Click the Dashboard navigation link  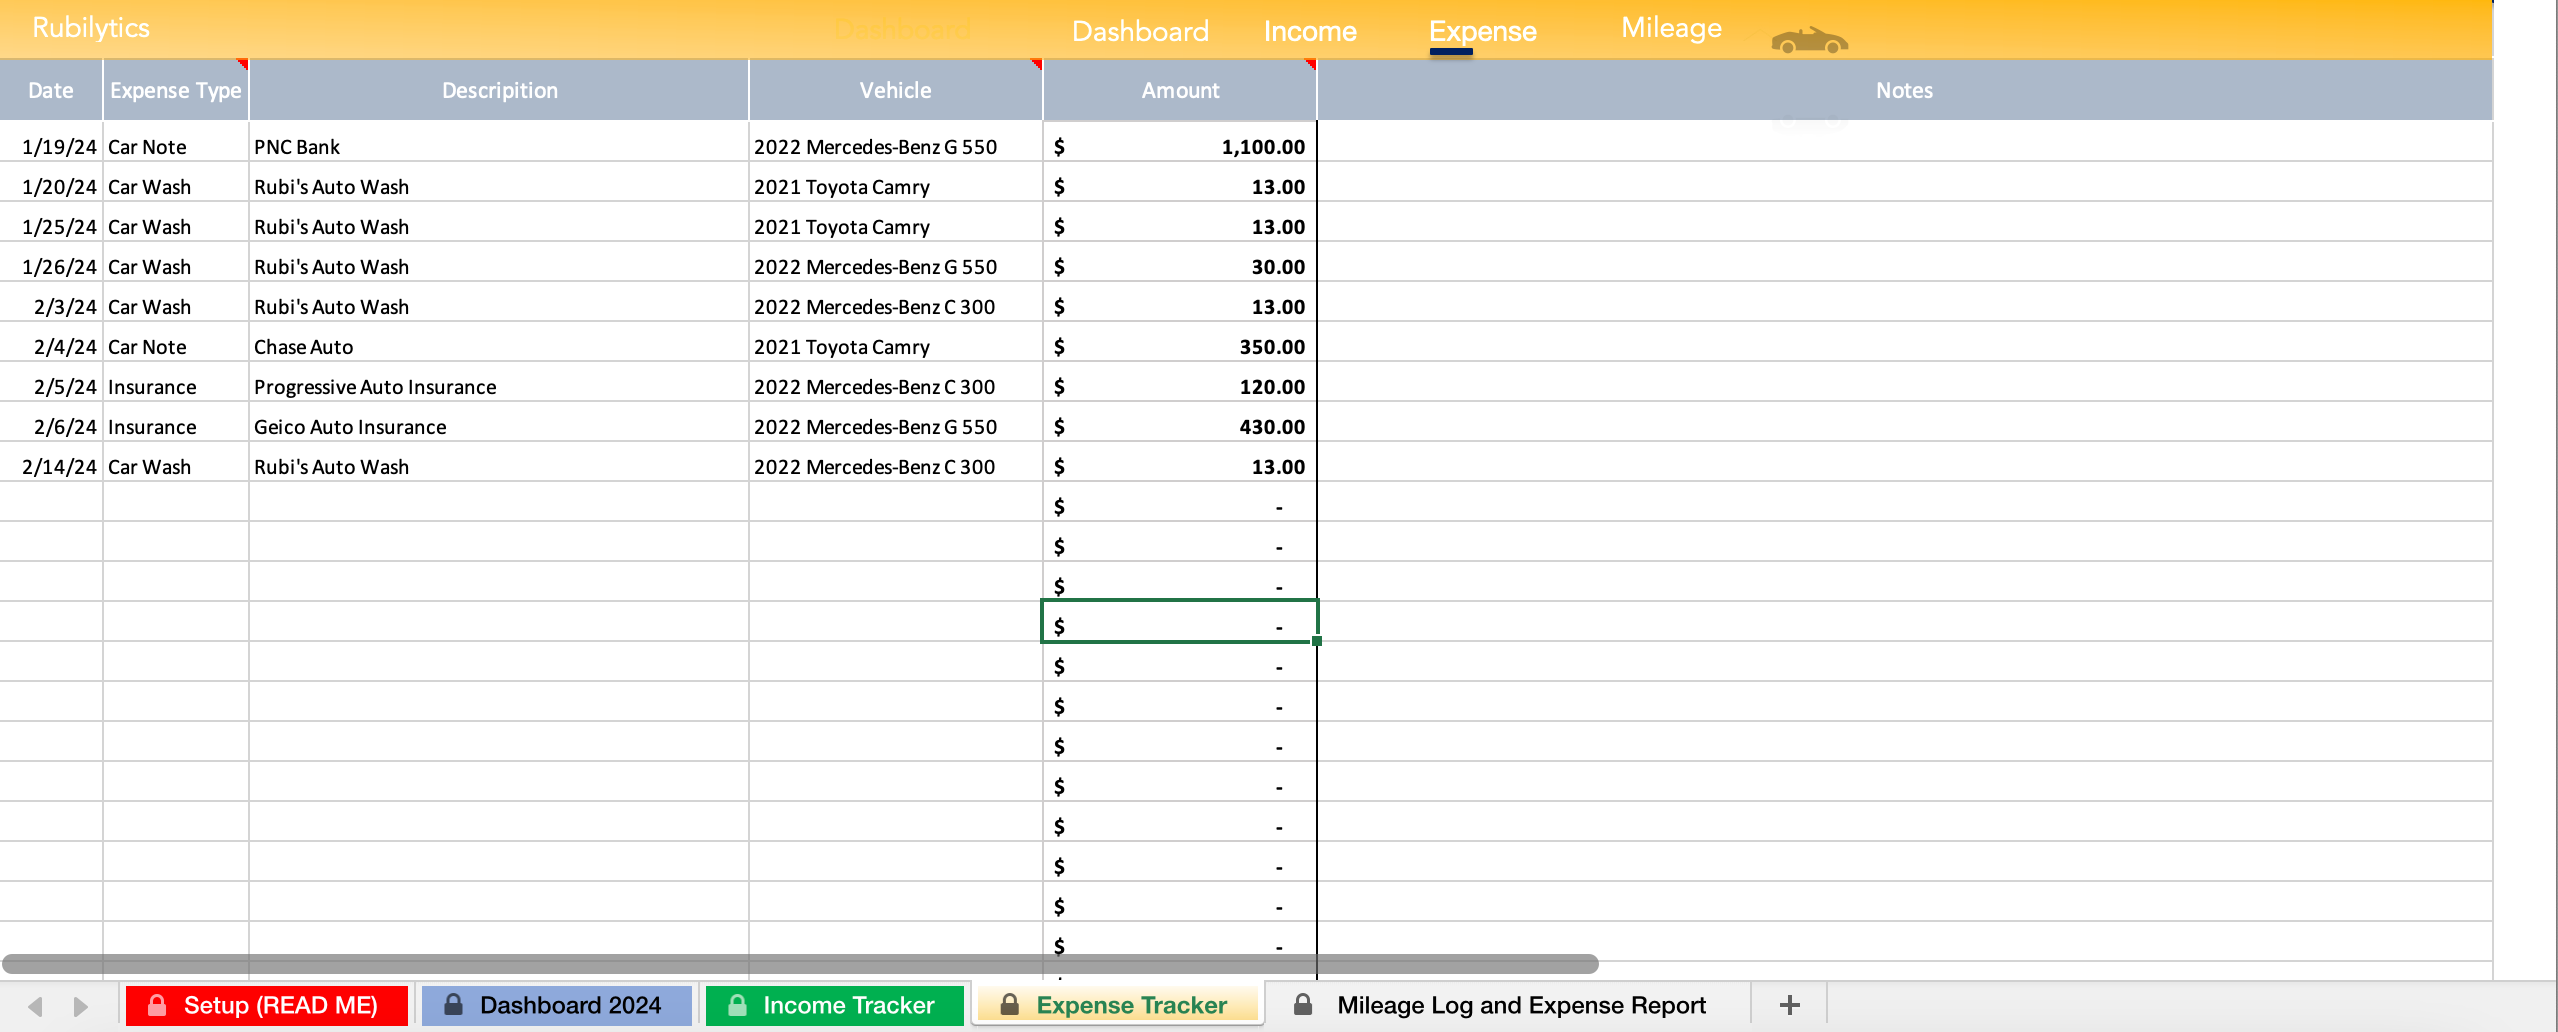1140,31
